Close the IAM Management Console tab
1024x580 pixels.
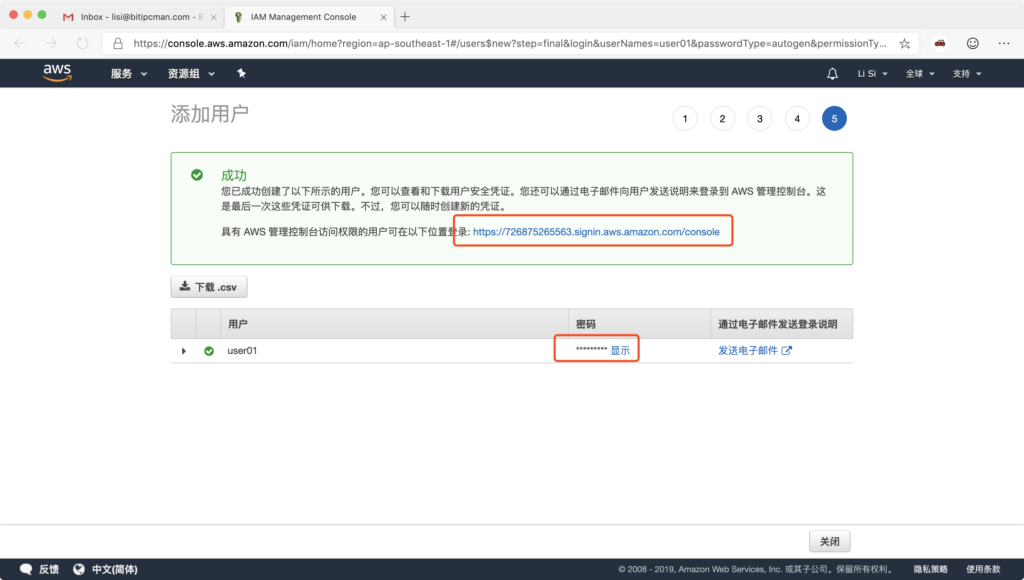click(383, 18)
